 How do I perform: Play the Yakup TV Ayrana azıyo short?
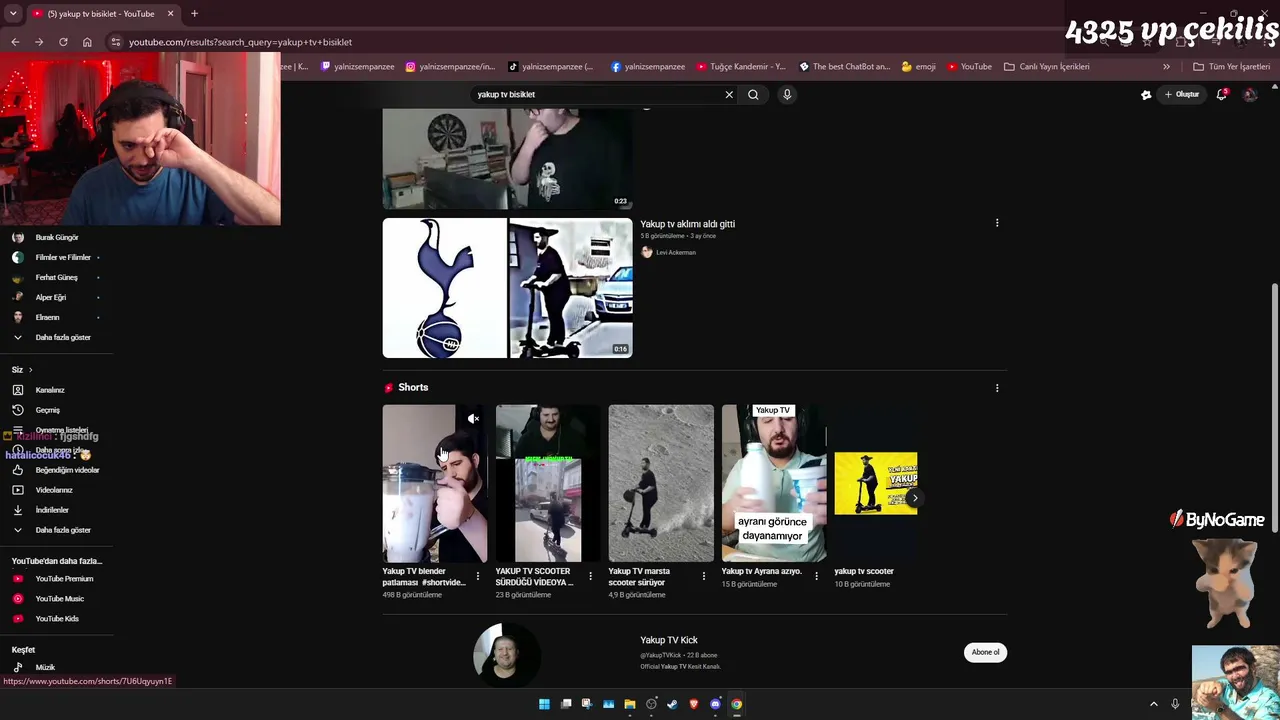(774, 483)
